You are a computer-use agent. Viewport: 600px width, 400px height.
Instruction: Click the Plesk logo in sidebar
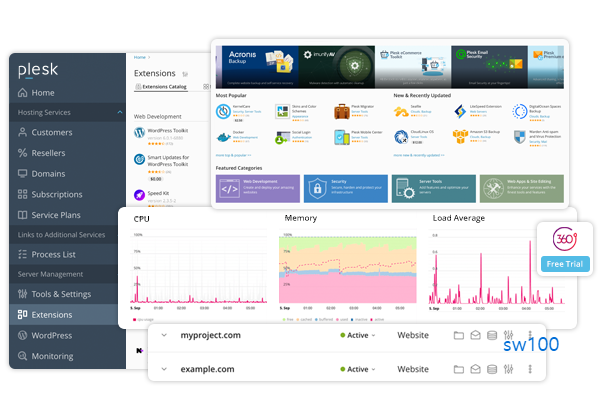(x=38, y=70)
